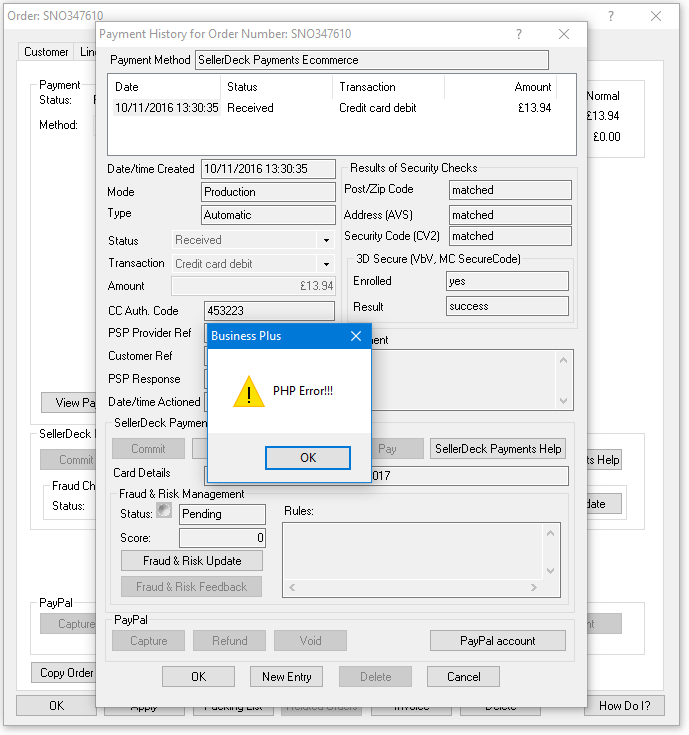Click the yellow warning triangle icon
The image size is (689, 735).
tap(249, 391)
